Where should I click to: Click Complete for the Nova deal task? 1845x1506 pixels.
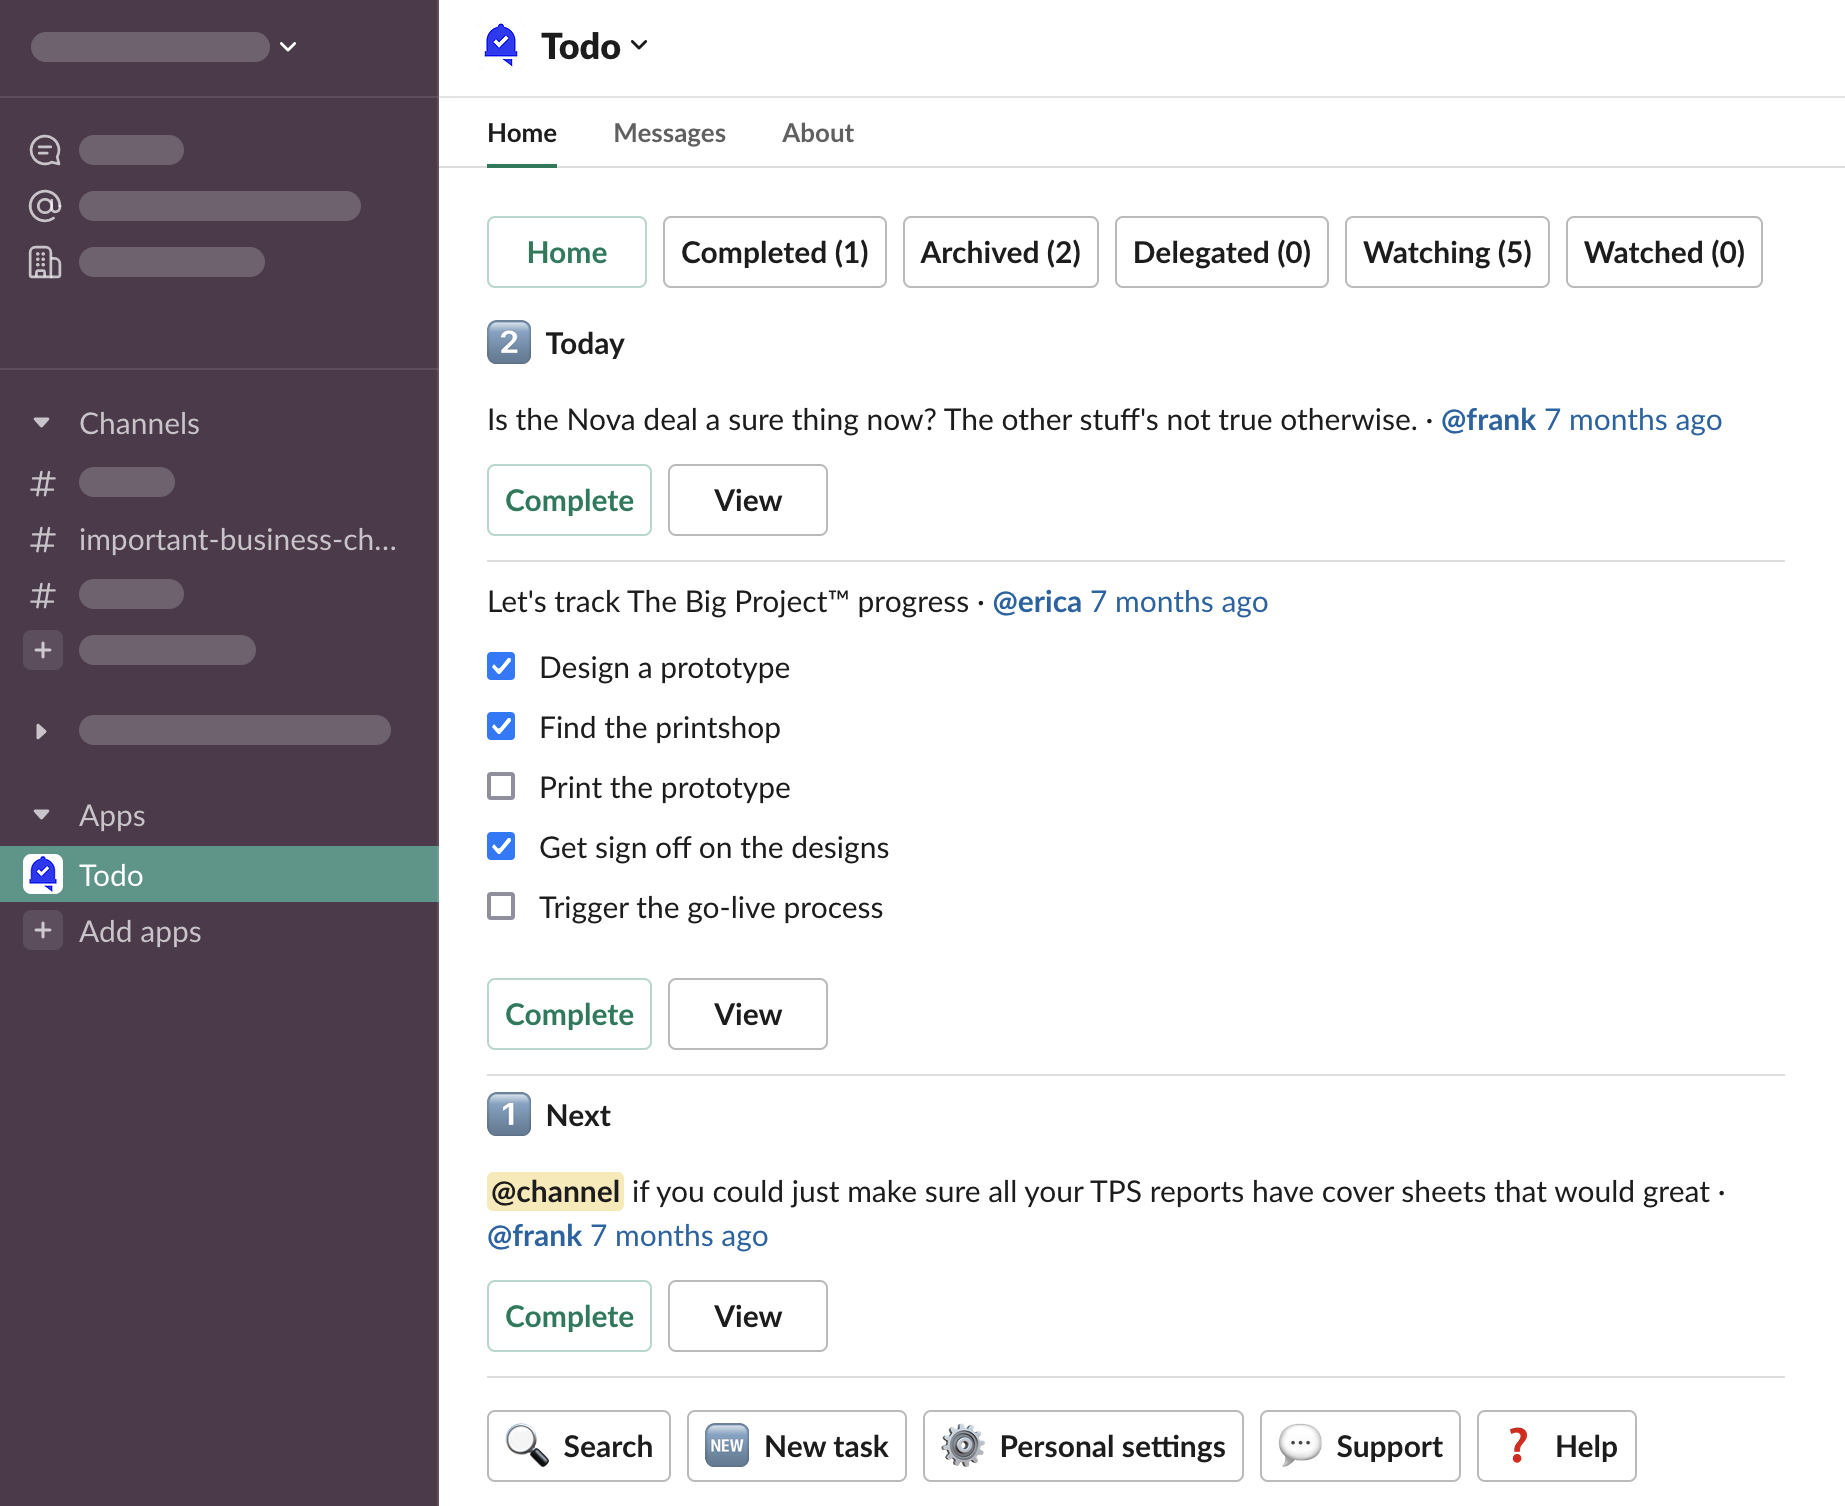click(x=569, y=500)
